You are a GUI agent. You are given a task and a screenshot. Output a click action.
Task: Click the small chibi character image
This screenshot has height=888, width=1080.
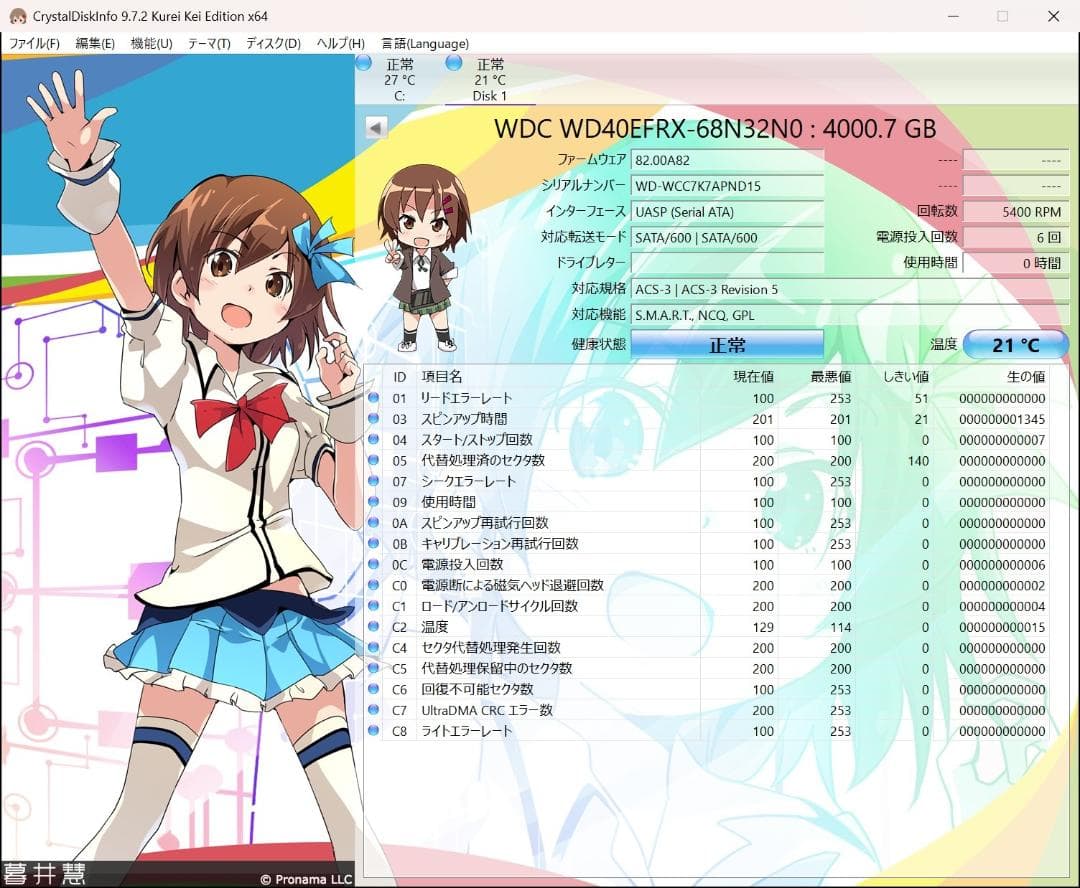[423, 257]
